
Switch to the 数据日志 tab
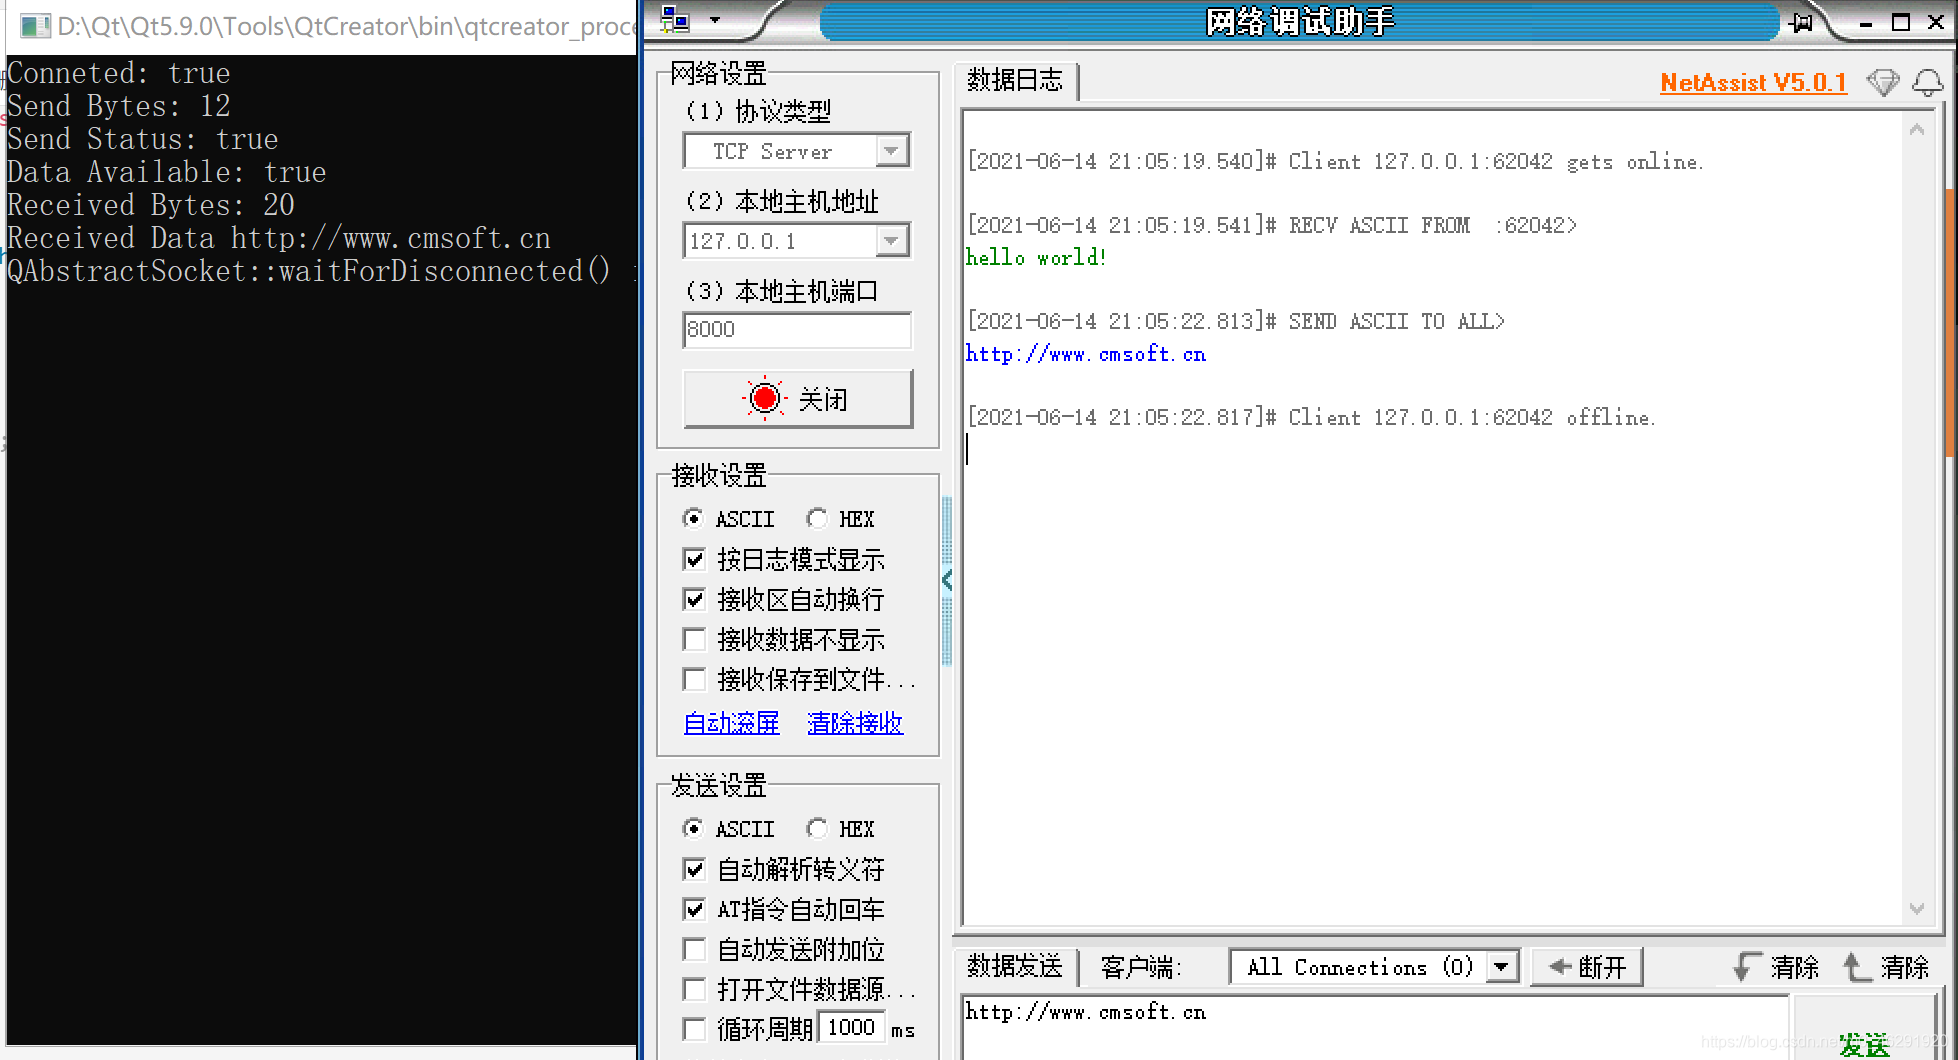(x=1015, y=80)
